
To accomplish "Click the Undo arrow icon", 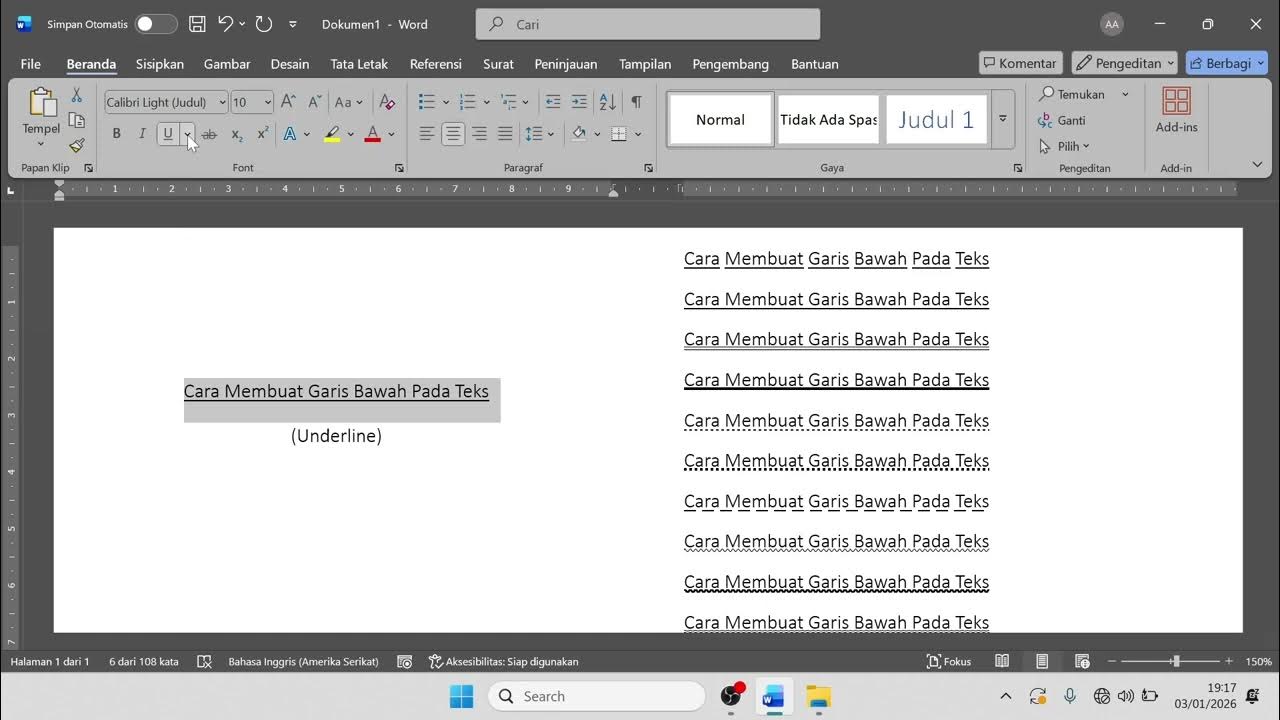I will (x=226, y=24).
